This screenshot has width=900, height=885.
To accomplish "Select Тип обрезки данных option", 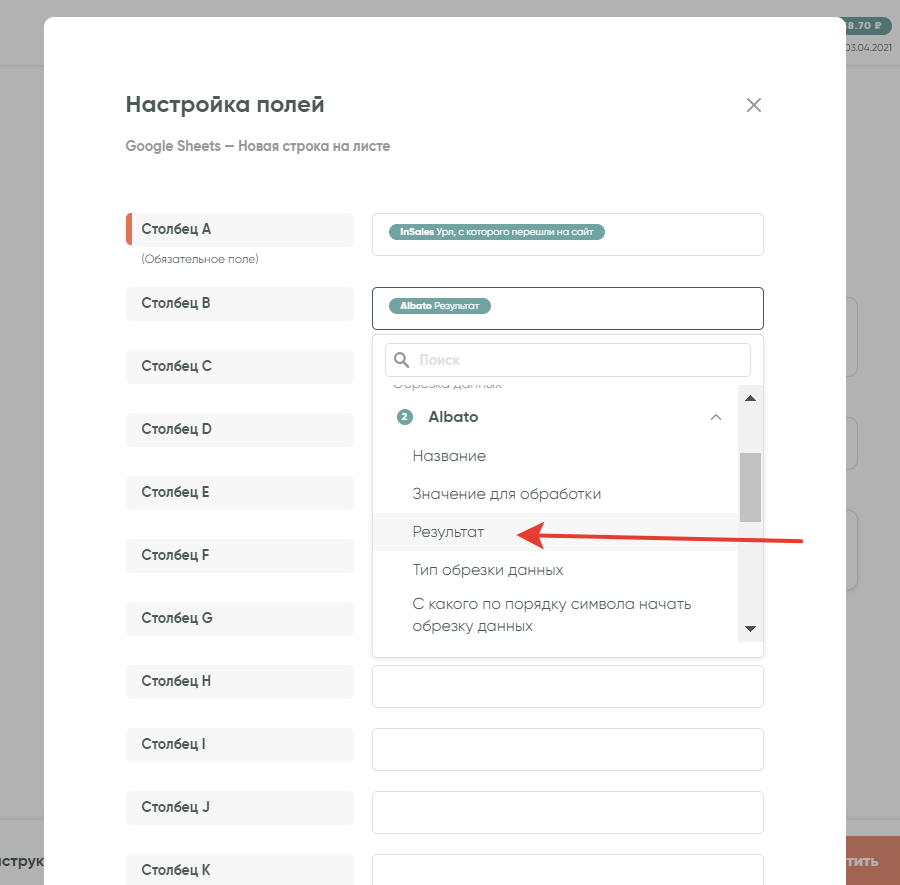I will pos(488,570).
